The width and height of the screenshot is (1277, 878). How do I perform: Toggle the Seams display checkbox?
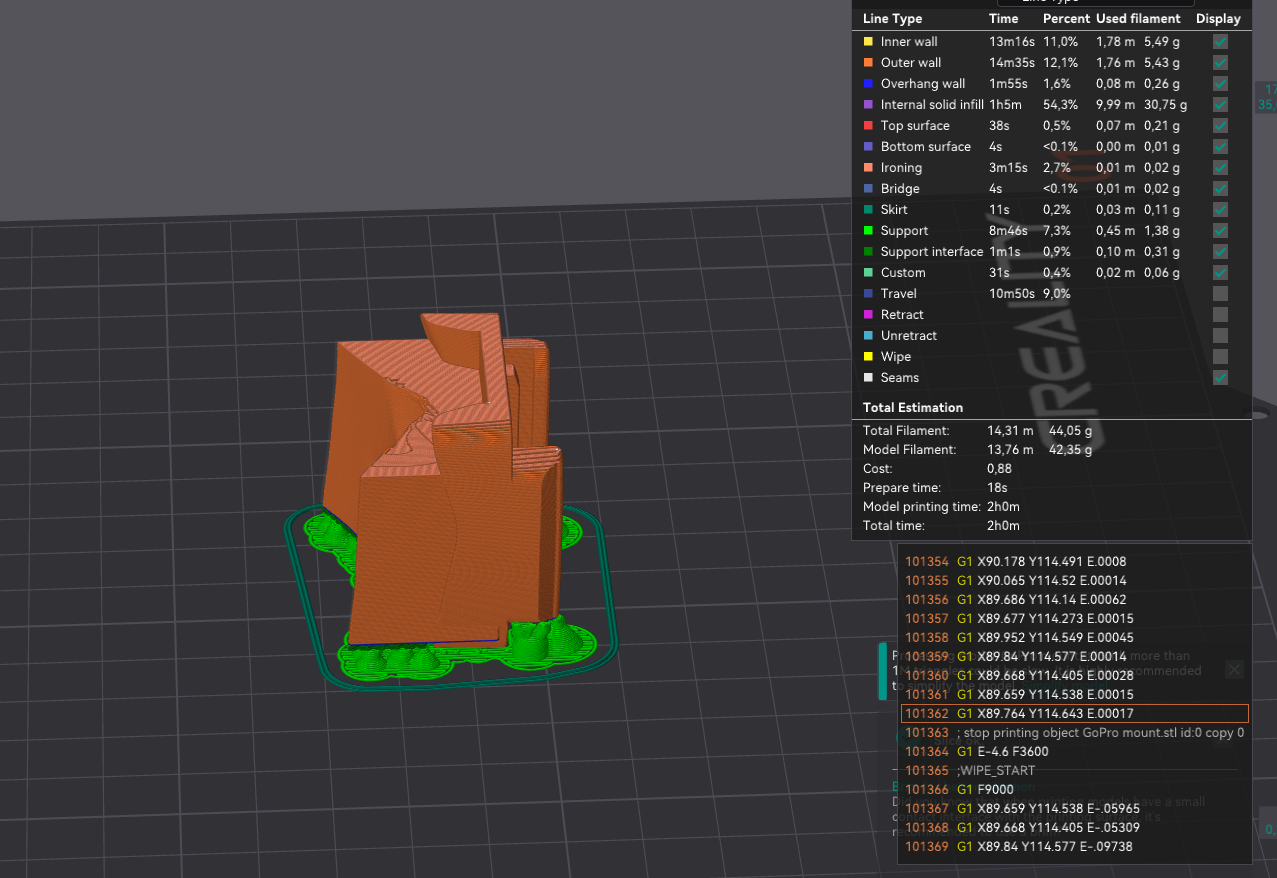point(1219,378)
